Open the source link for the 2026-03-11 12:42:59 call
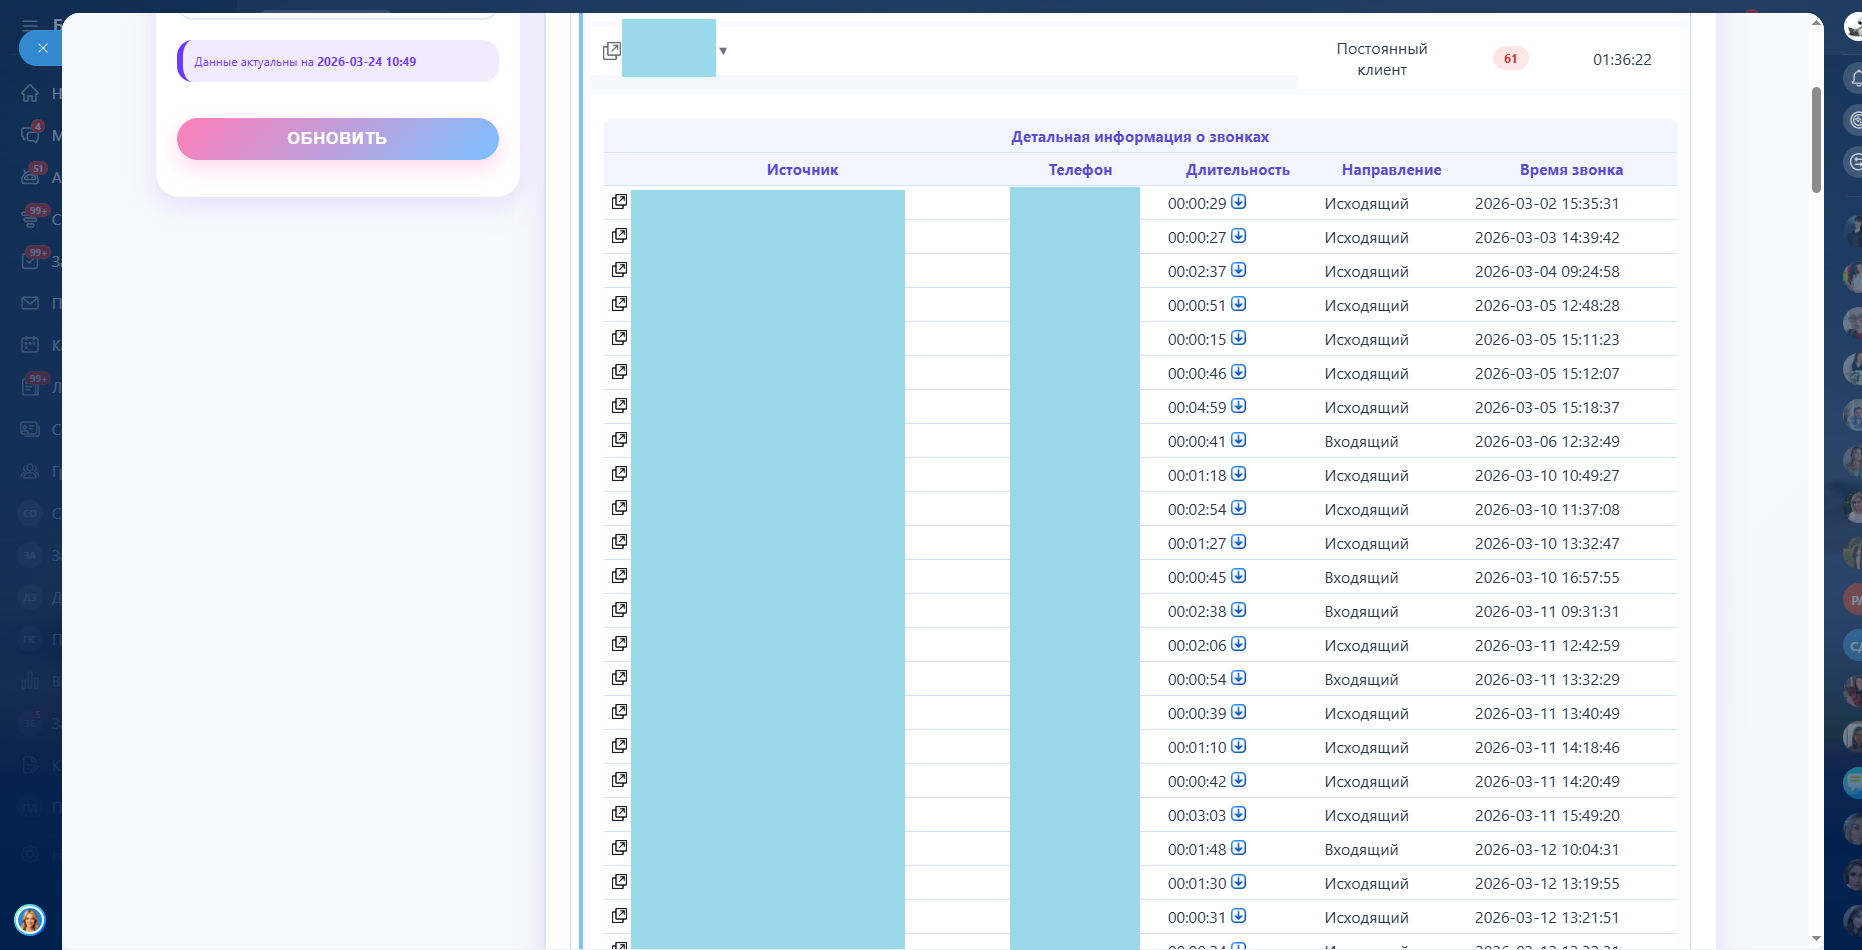Image resolution: width=1862 pixels, height=950 pixels. pos(619,644)
